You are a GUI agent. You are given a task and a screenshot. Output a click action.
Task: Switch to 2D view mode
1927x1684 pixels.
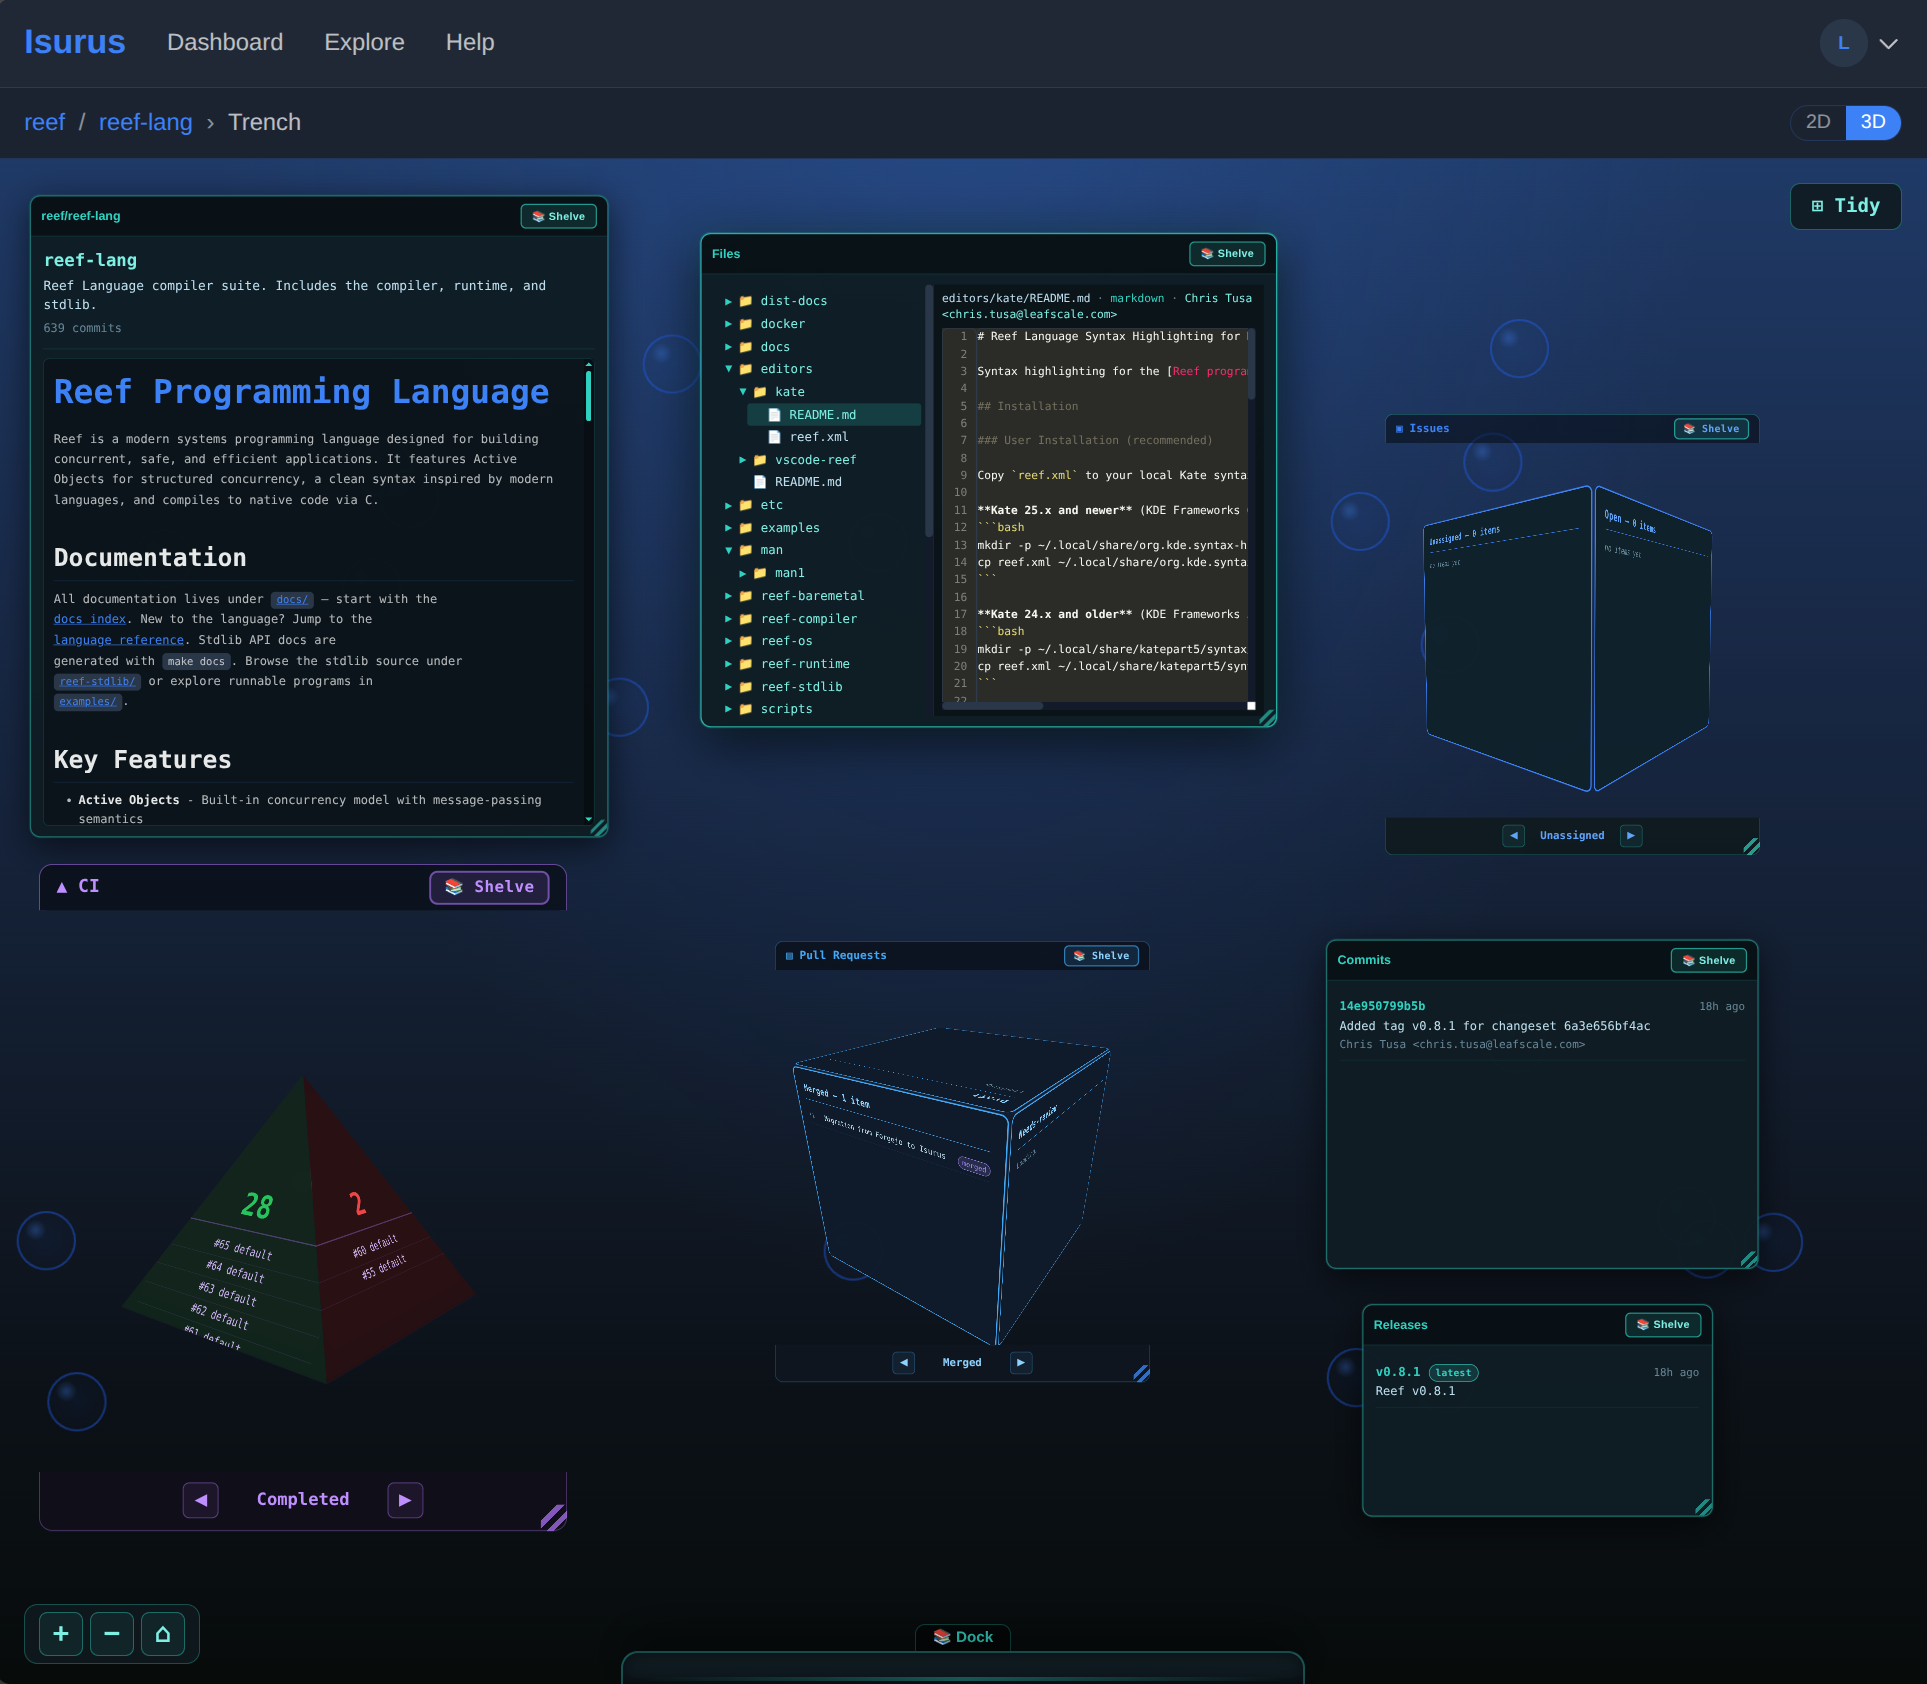click(x=1818, y=122)
